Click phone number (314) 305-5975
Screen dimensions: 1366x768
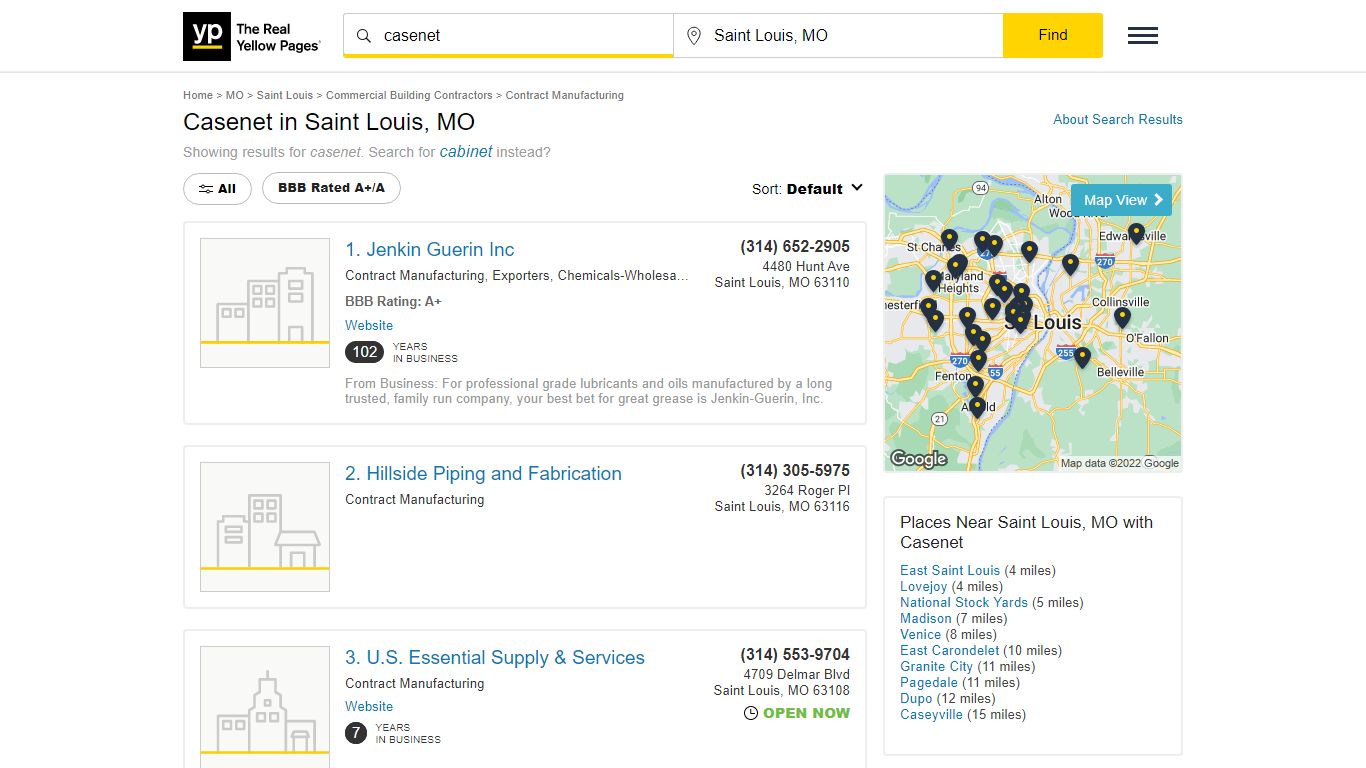pyautogui.click(x=795, y=471)
